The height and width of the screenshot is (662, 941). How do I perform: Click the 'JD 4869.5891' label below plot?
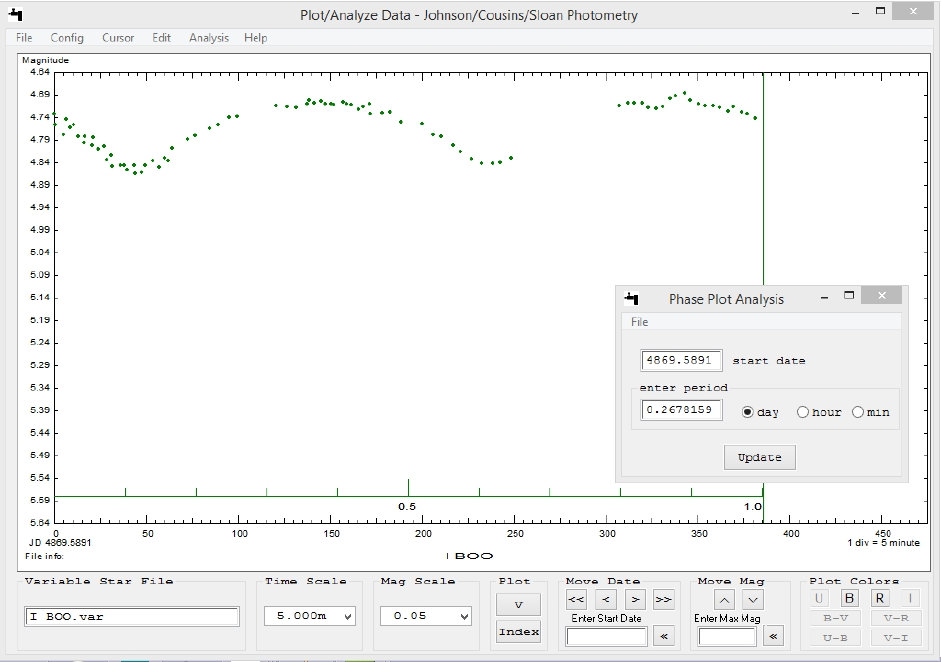tap(60, 543)
